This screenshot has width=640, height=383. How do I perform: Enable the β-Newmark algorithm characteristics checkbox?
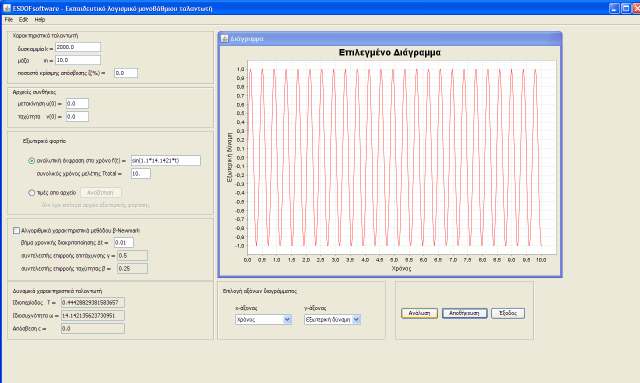pyautogui.click(x=16, y=231)
